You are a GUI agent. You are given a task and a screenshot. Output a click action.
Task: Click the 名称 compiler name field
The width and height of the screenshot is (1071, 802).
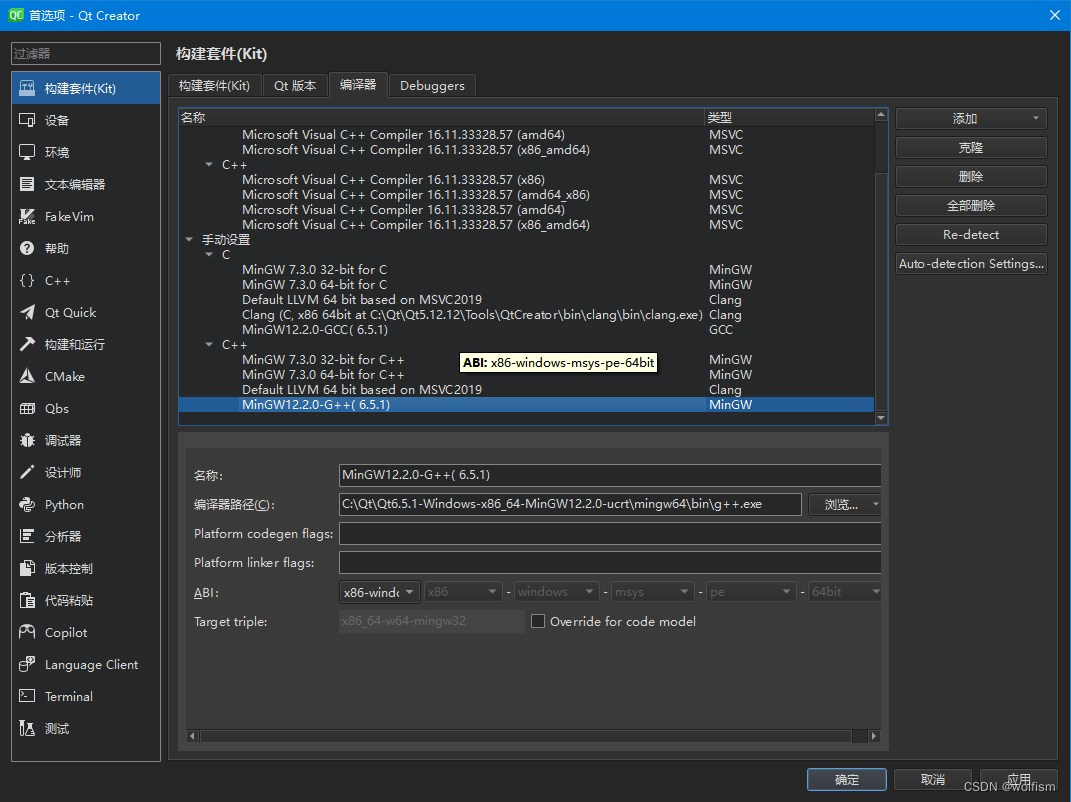tap(610, 475)
